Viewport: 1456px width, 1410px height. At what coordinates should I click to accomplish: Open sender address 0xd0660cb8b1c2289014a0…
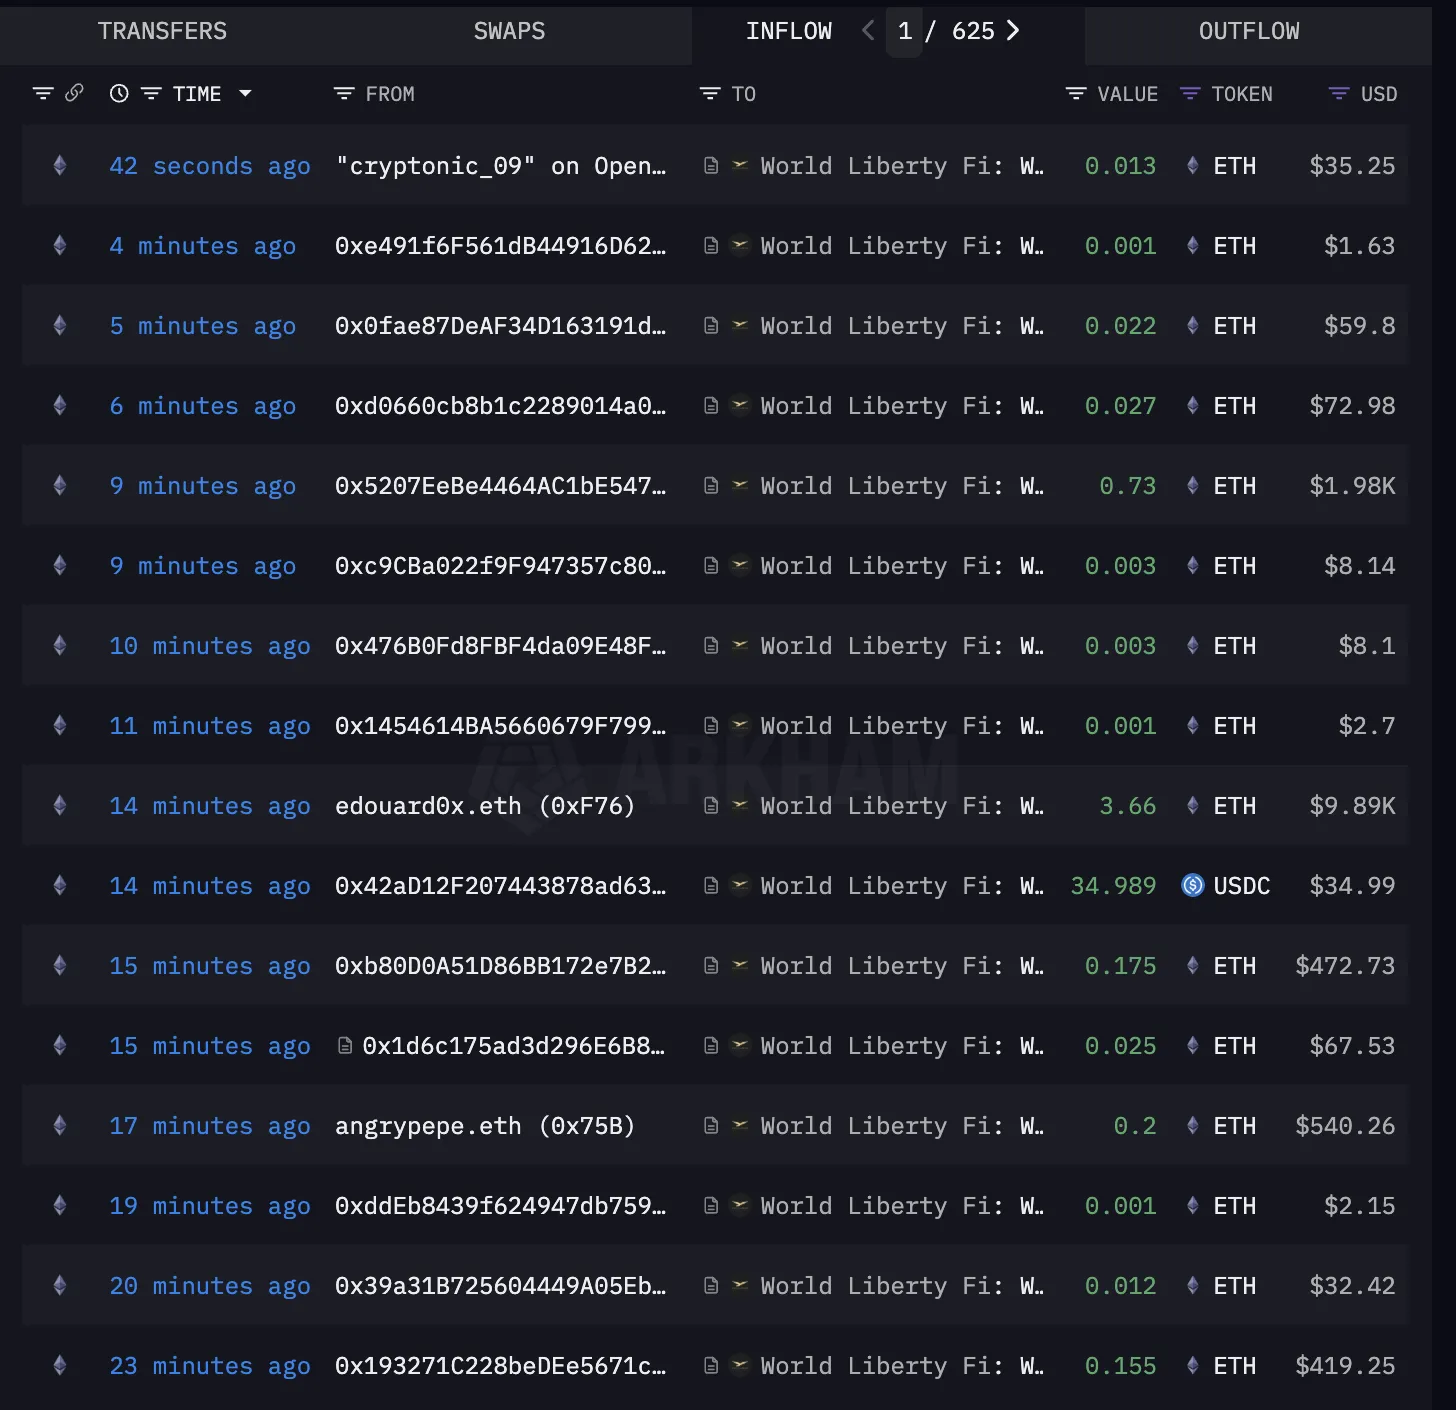(500, 406)
